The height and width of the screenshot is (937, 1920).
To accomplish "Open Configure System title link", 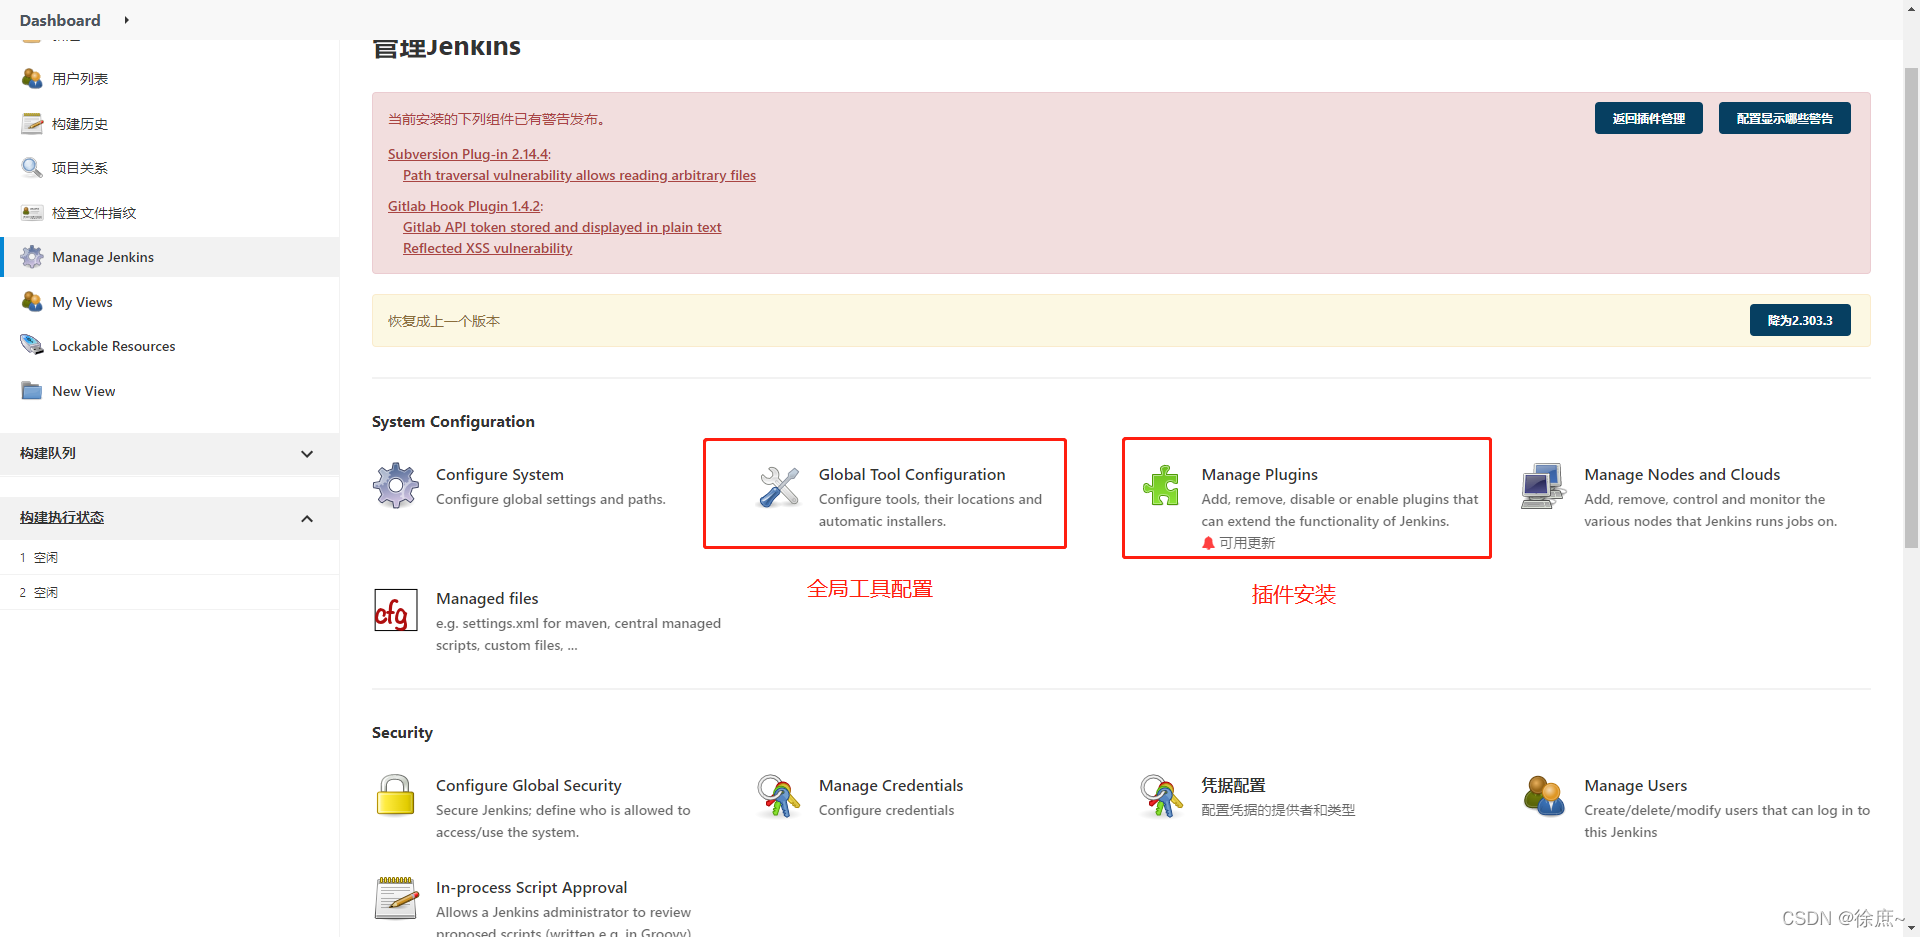I will click(500, 474).
